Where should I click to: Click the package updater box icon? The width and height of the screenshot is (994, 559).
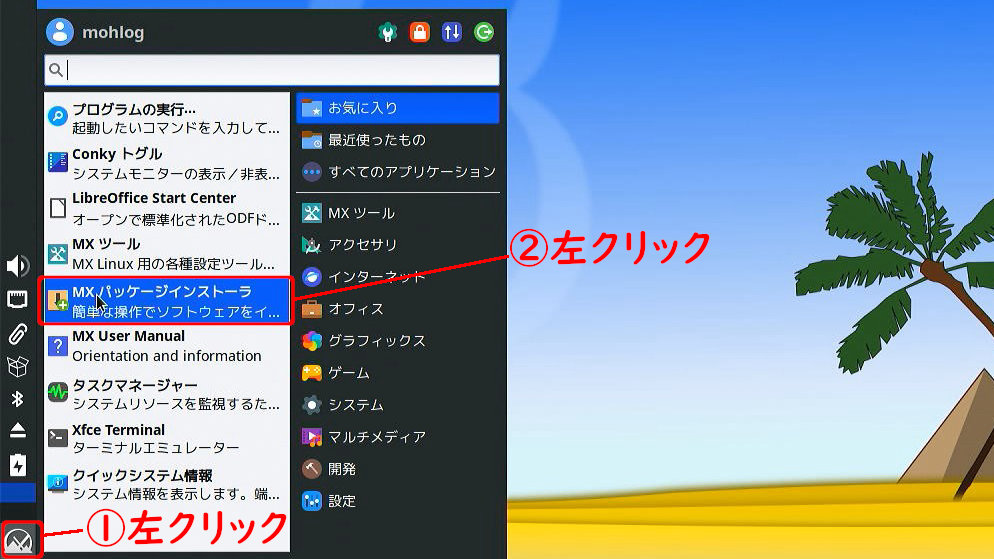click(17, 366)
